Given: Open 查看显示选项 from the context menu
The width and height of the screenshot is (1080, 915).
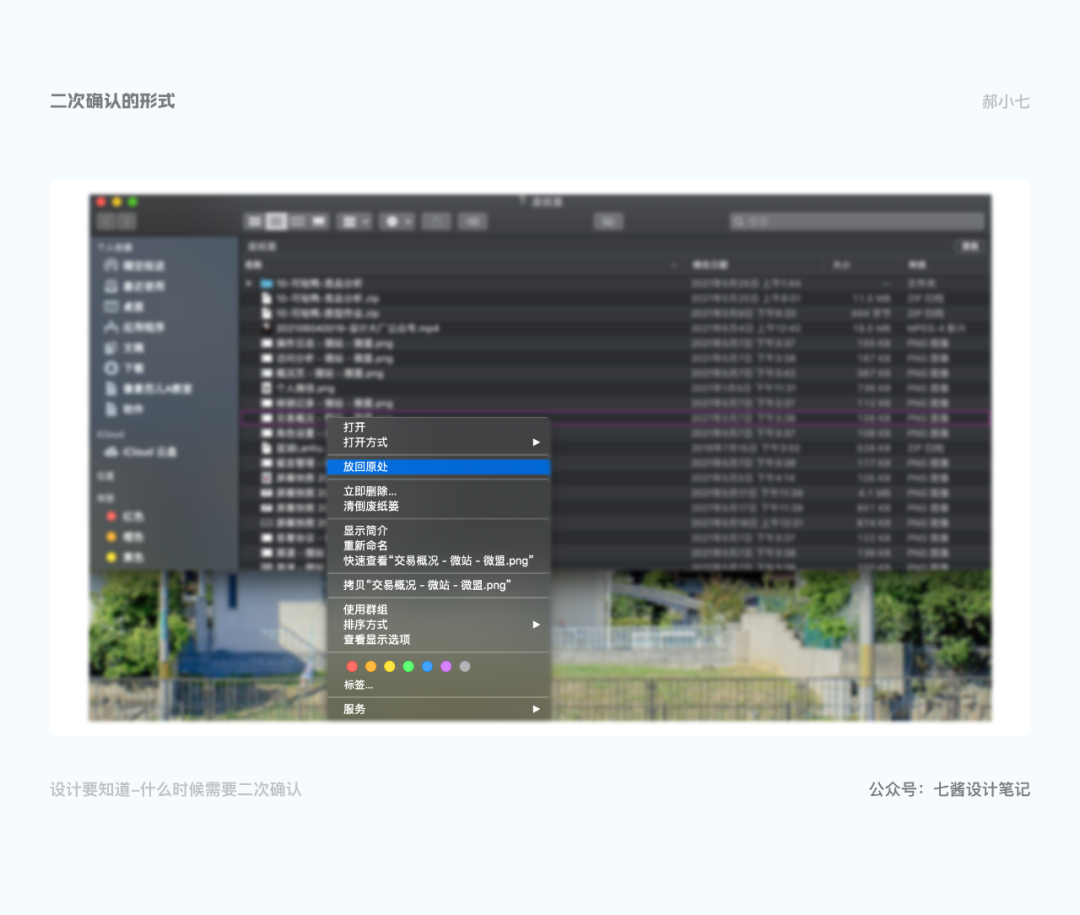Looking at the screenshot, I should pos(377,639).
